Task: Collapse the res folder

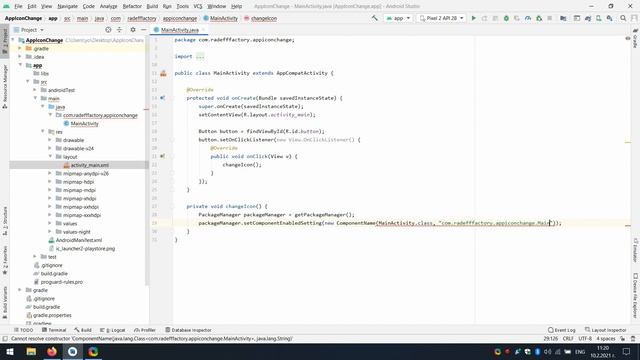Action: tap(43, 132)
